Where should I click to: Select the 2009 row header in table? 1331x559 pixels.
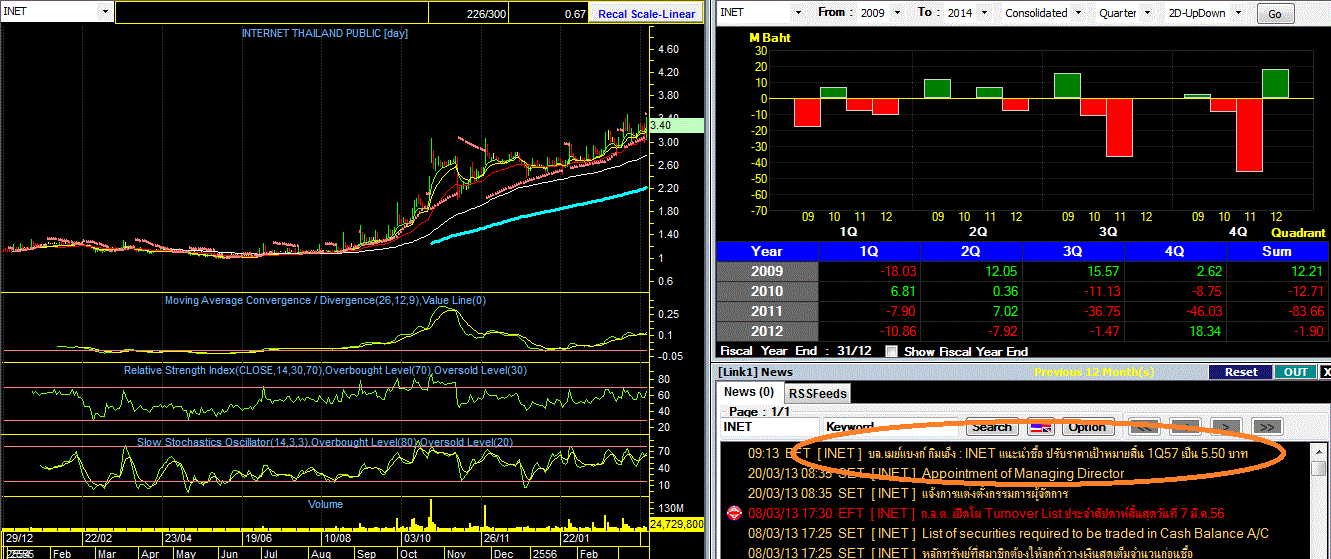(767, 271)
